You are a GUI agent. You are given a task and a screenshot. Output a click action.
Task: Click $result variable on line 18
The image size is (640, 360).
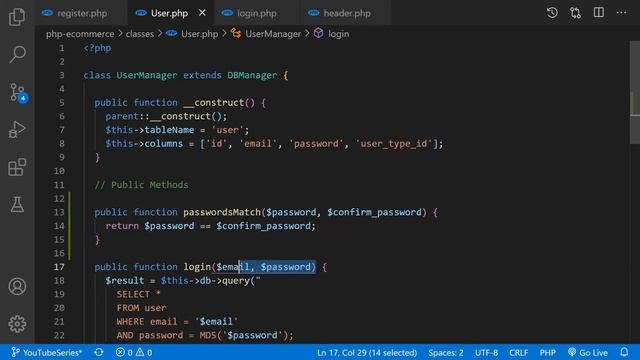click(x=125, y=280)
